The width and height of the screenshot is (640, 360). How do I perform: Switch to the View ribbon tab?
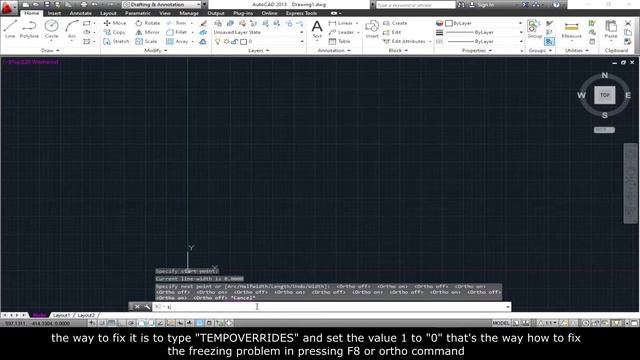coord(165,13)
